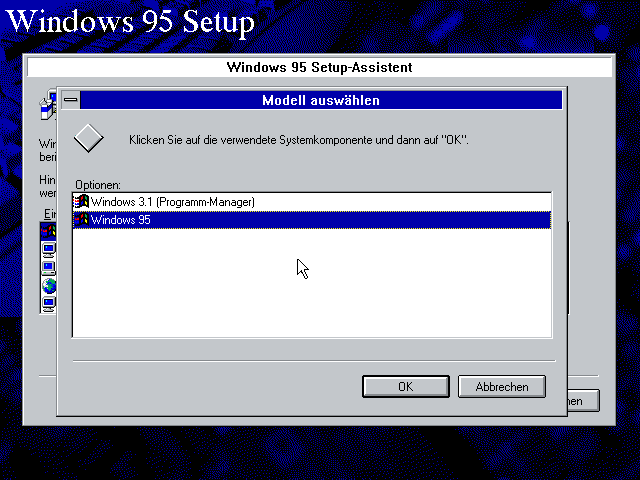Click the diamond icon next to instructions
Screen dimensions: 640x480
click(89, 138)
